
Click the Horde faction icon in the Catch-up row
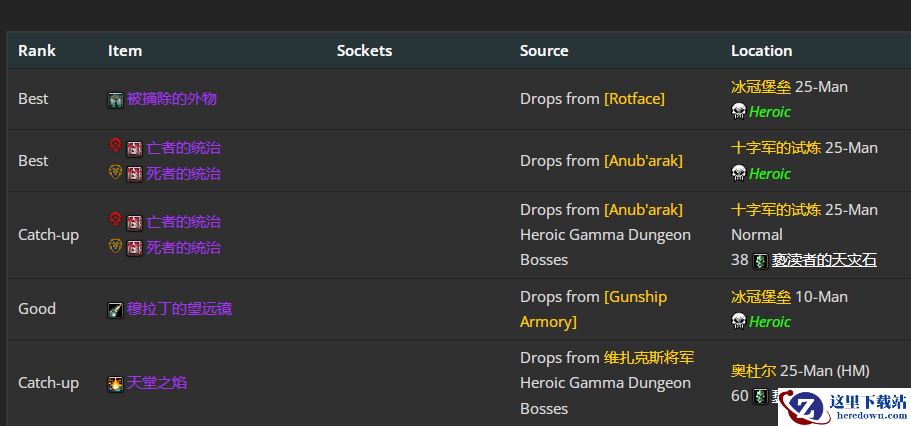point(115,220)
